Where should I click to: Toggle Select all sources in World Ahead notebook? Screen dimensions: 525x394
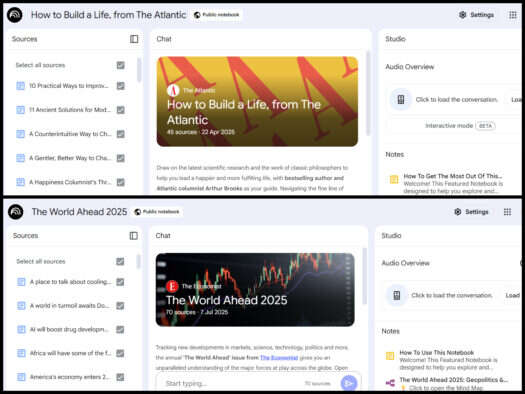tap(120, 261)
